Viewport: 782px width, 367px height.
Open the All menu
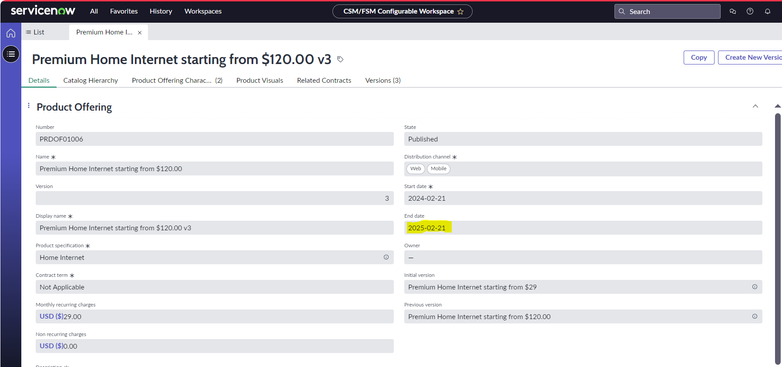point(94,11)
